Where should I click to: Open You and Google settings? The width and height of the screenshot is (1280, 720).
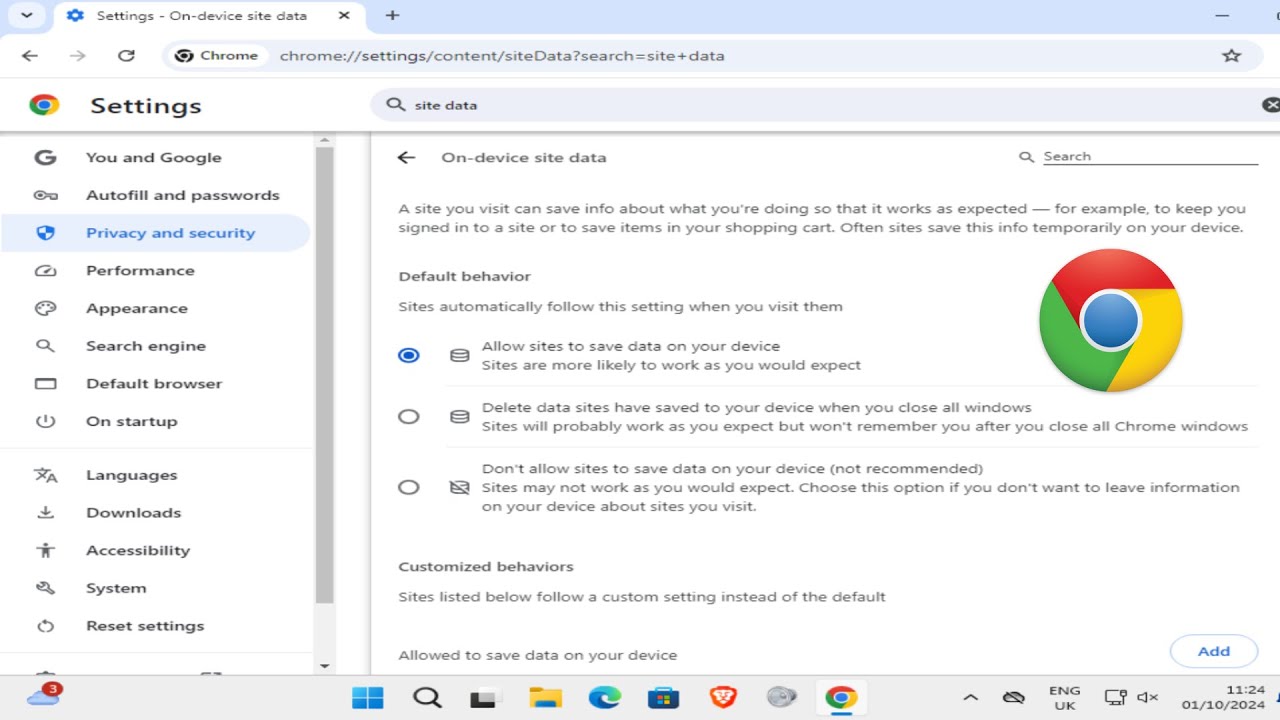coord(154,157)
